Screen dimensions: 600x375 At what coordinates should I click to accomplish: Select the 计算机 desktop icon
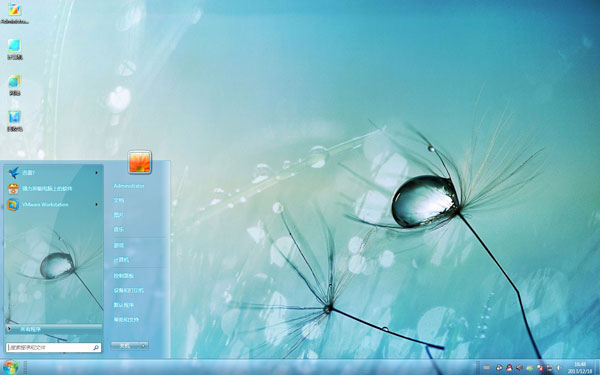(15, 49)
